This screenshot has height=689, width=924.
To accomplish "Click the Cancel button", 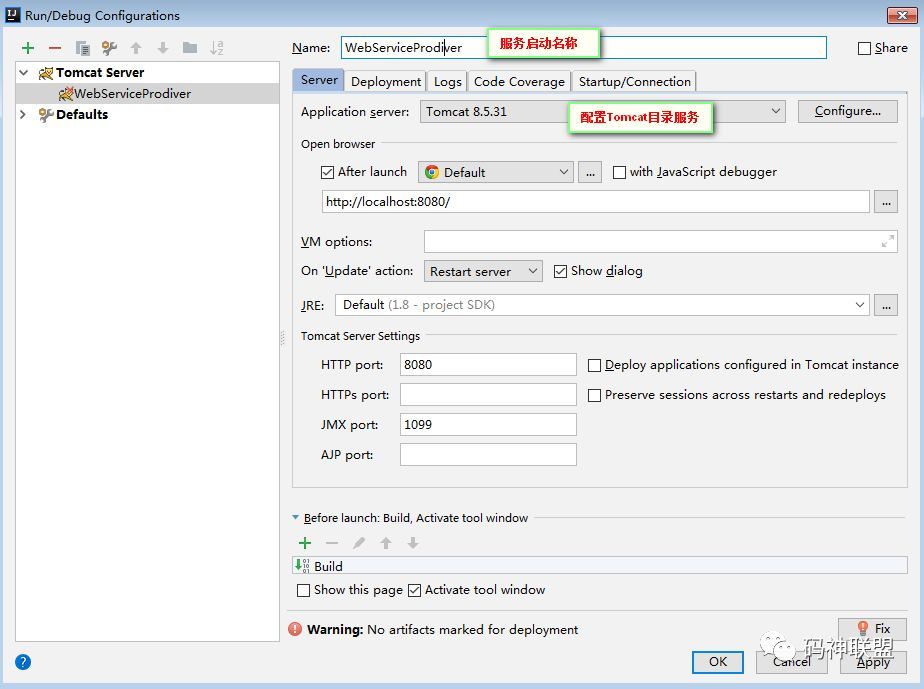I will [792, 662].
